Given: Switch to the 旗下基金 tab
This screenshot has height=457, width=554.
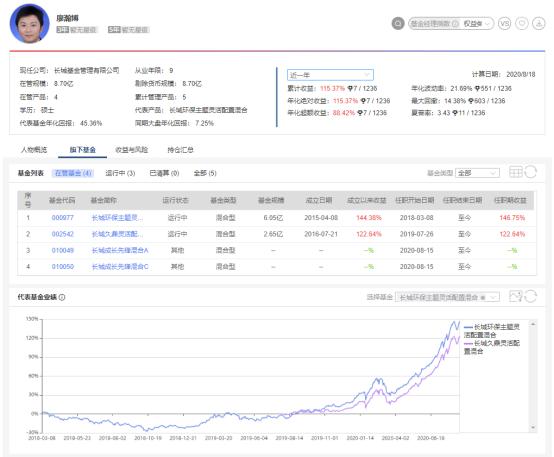Looking at the screenshot, I should 83,150.
